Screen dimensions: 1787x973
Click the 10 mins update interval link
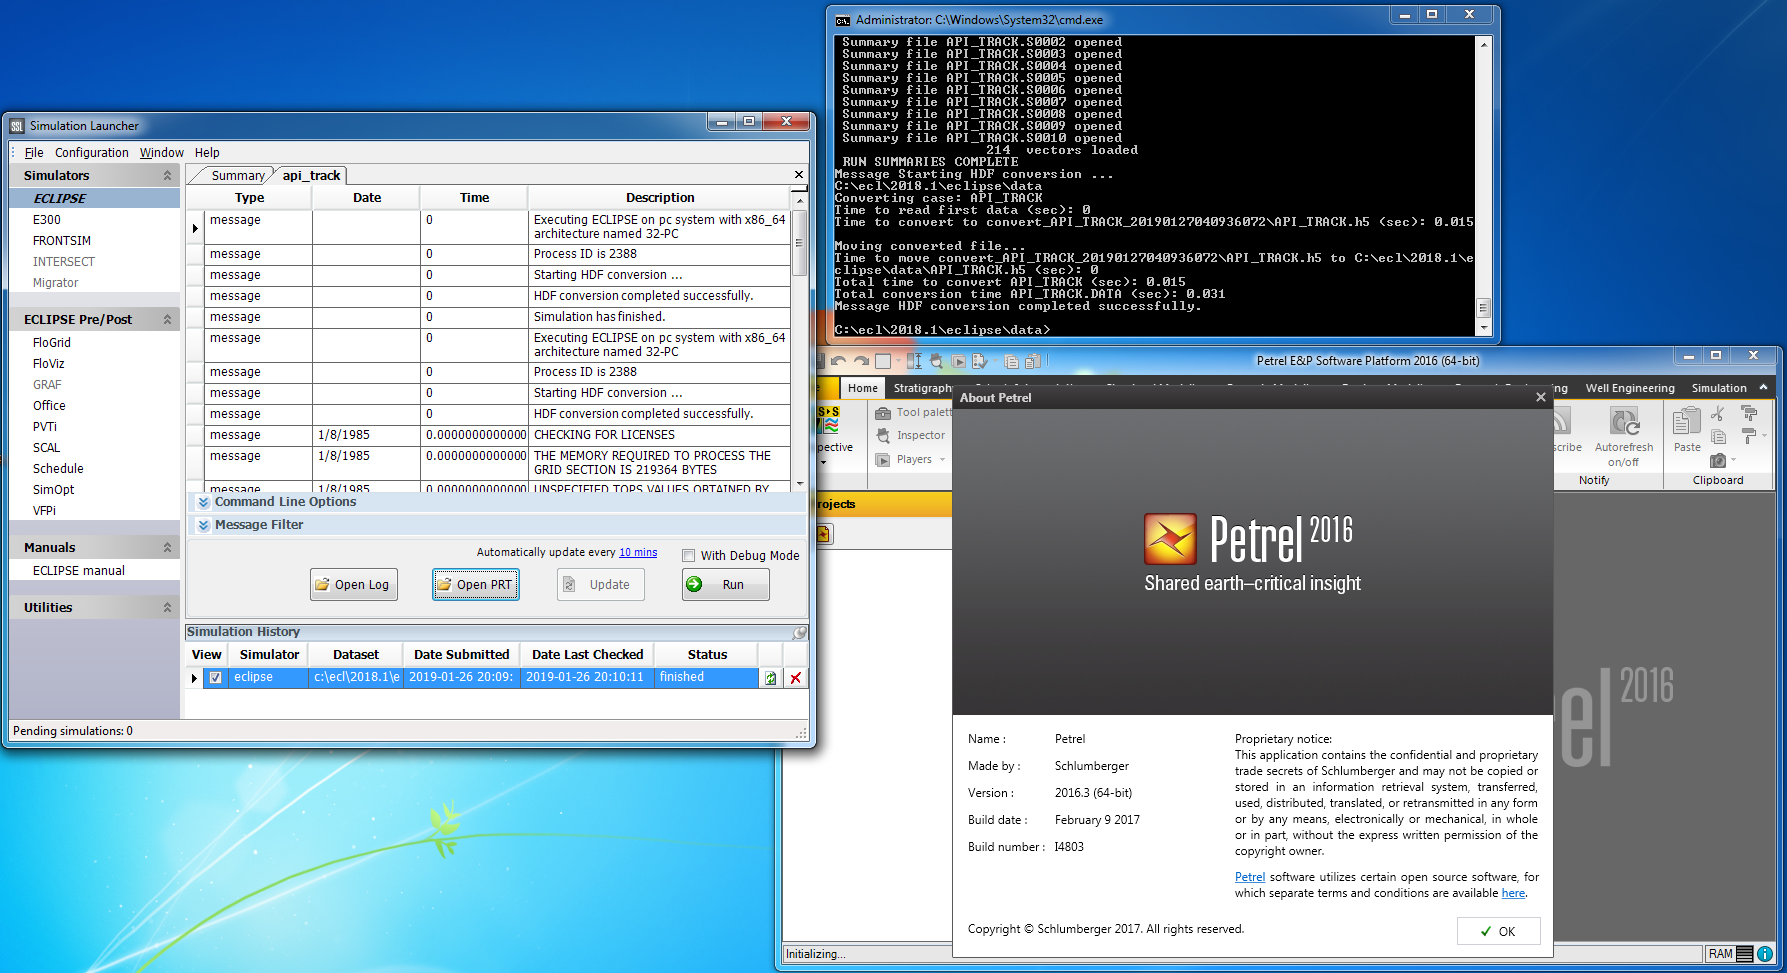[x=638, y=552]
